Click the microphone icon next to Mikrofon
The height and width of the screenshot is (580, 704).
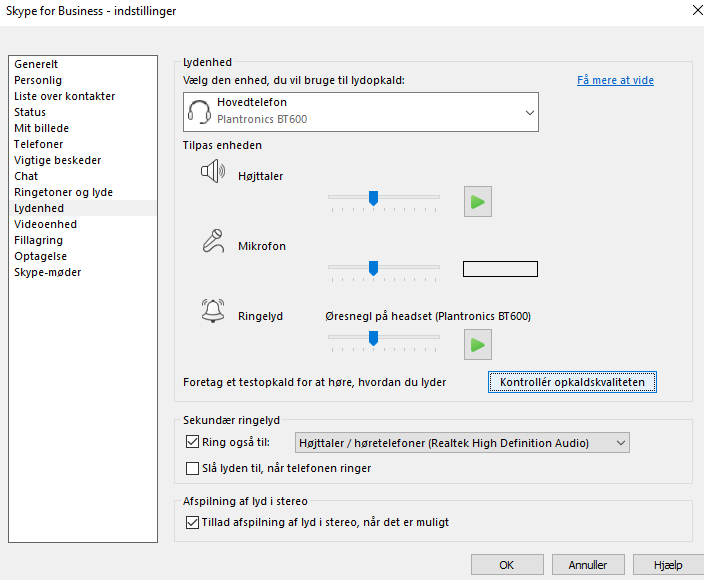pos(213,241)
